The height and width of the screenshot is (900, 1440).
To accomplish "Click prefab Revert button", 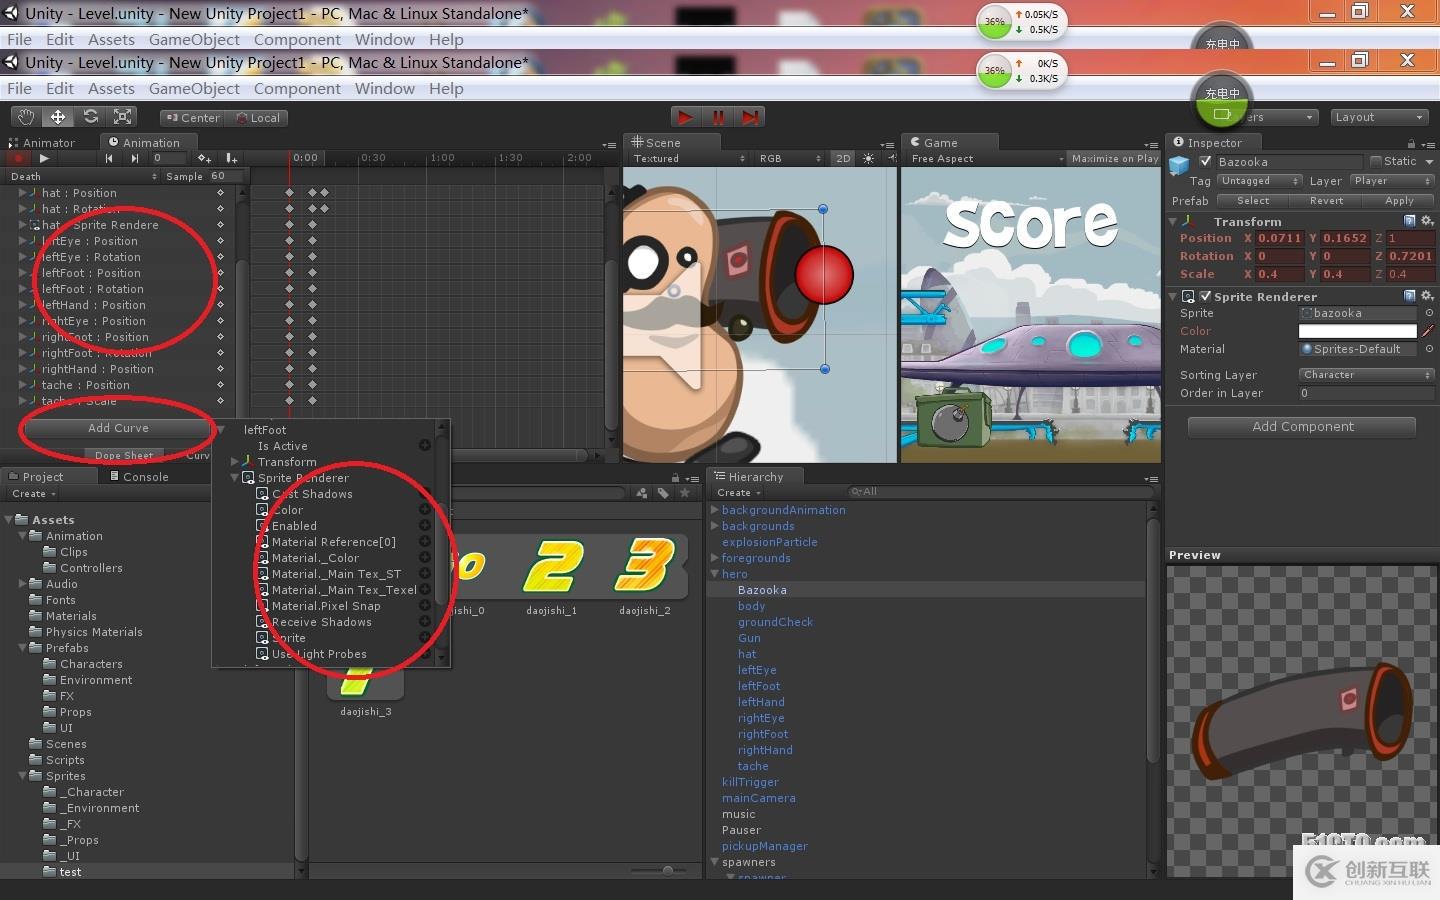I will [x=1326, y=201].
